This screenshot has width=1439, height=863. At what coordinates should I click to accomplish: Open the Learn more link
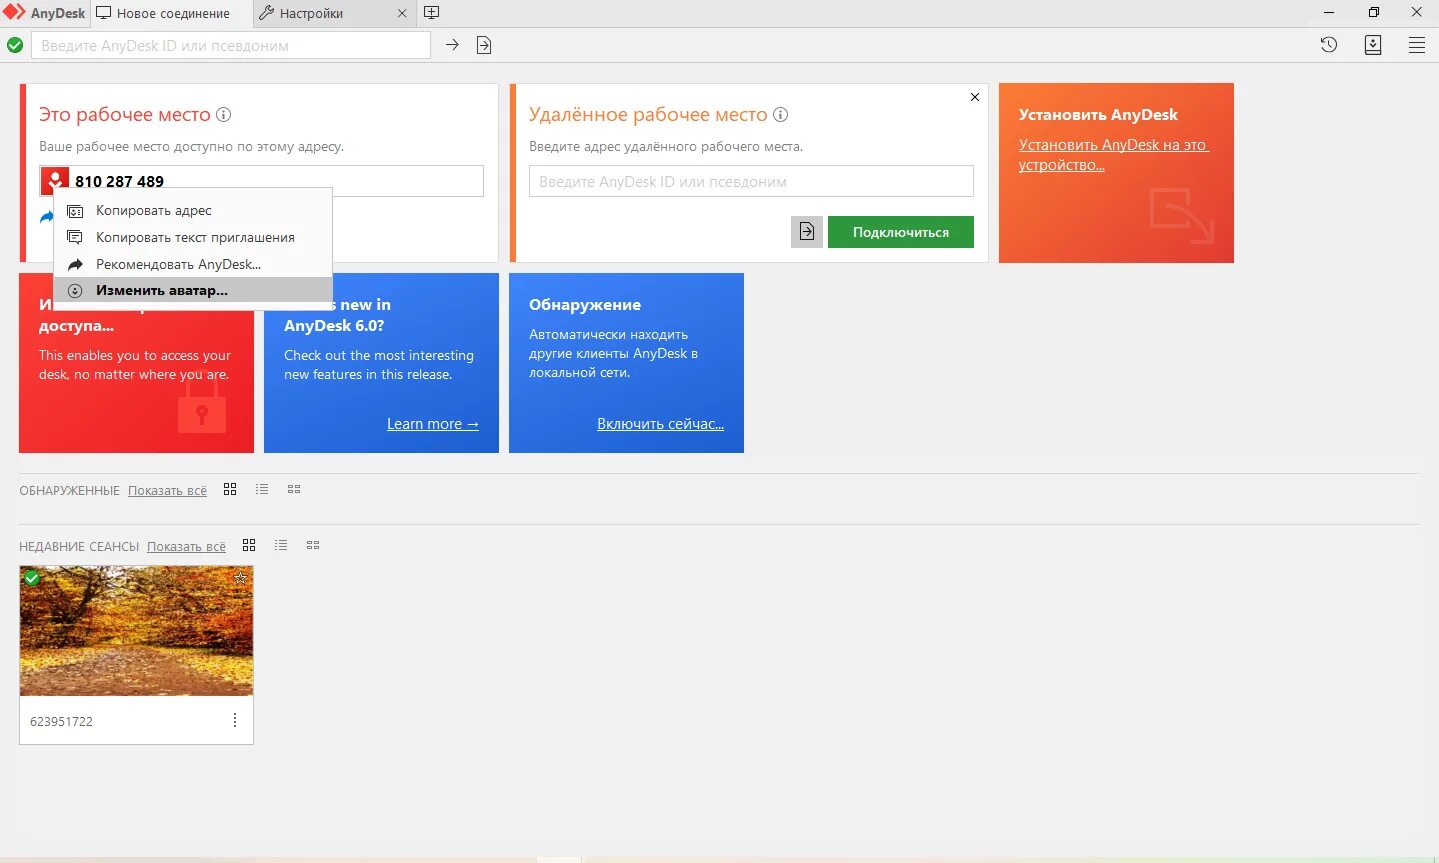click(433, 424)
